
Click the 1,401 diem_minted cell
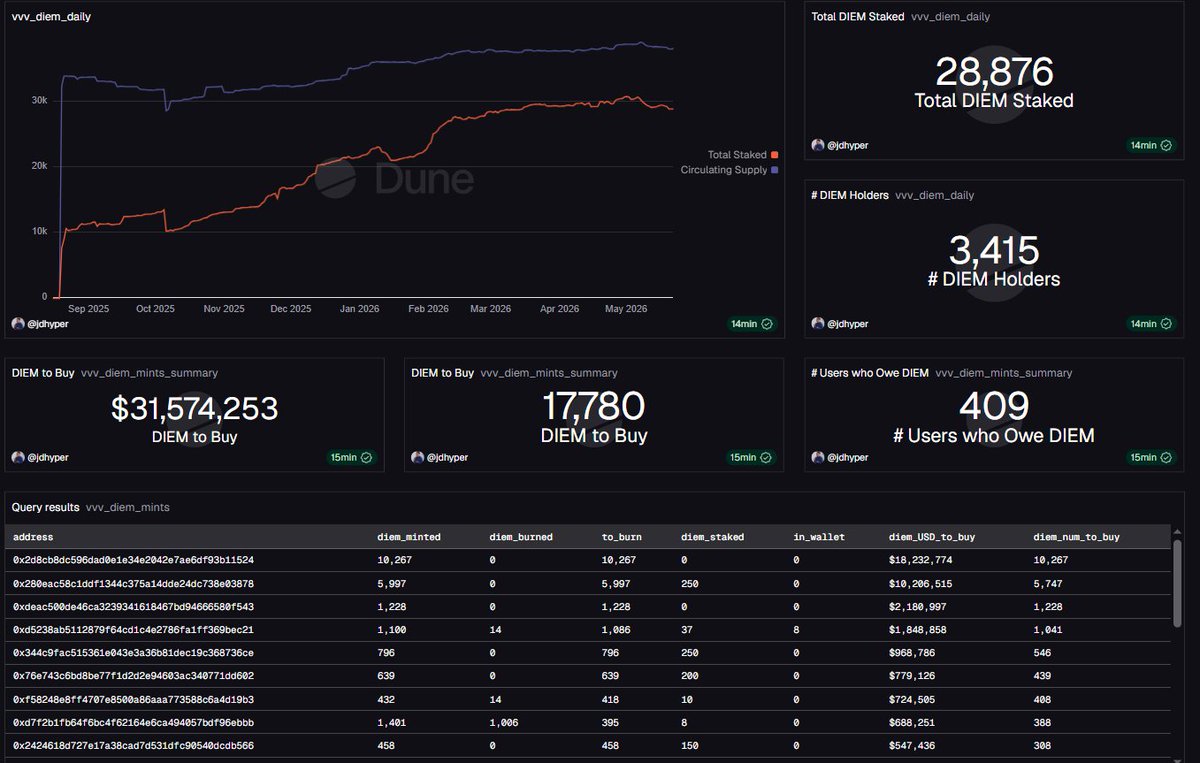(x=391, y=722)
